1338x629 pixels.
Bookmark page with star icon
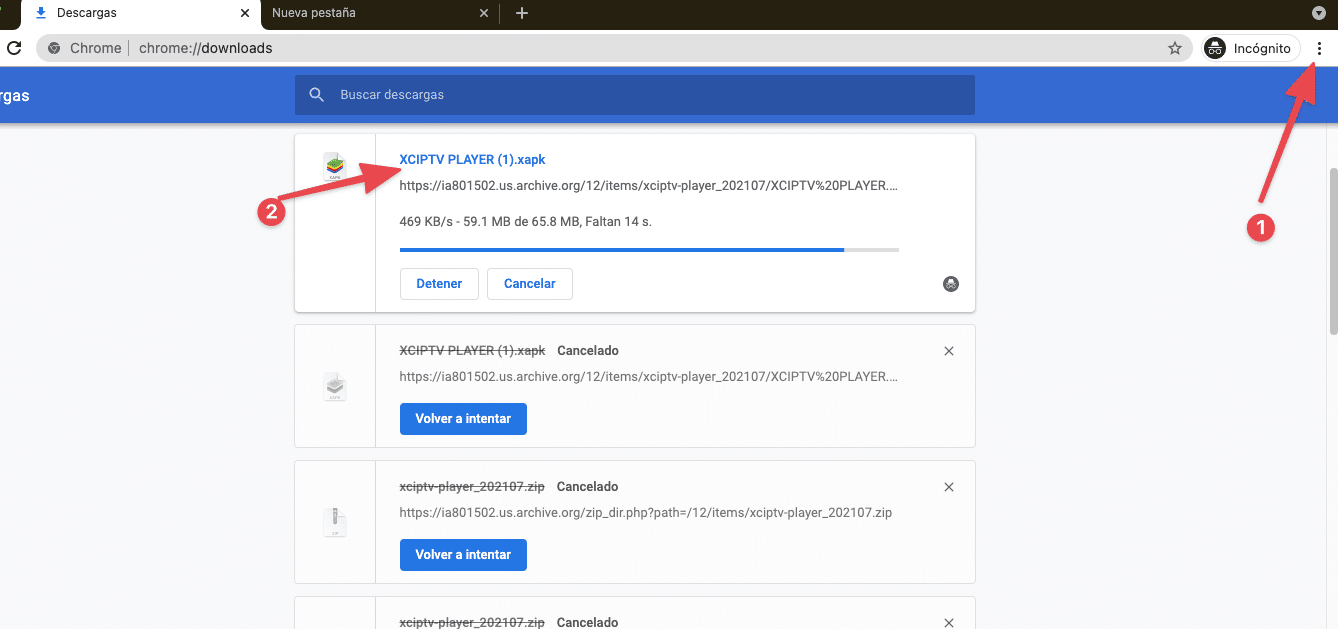[1175, 48]
